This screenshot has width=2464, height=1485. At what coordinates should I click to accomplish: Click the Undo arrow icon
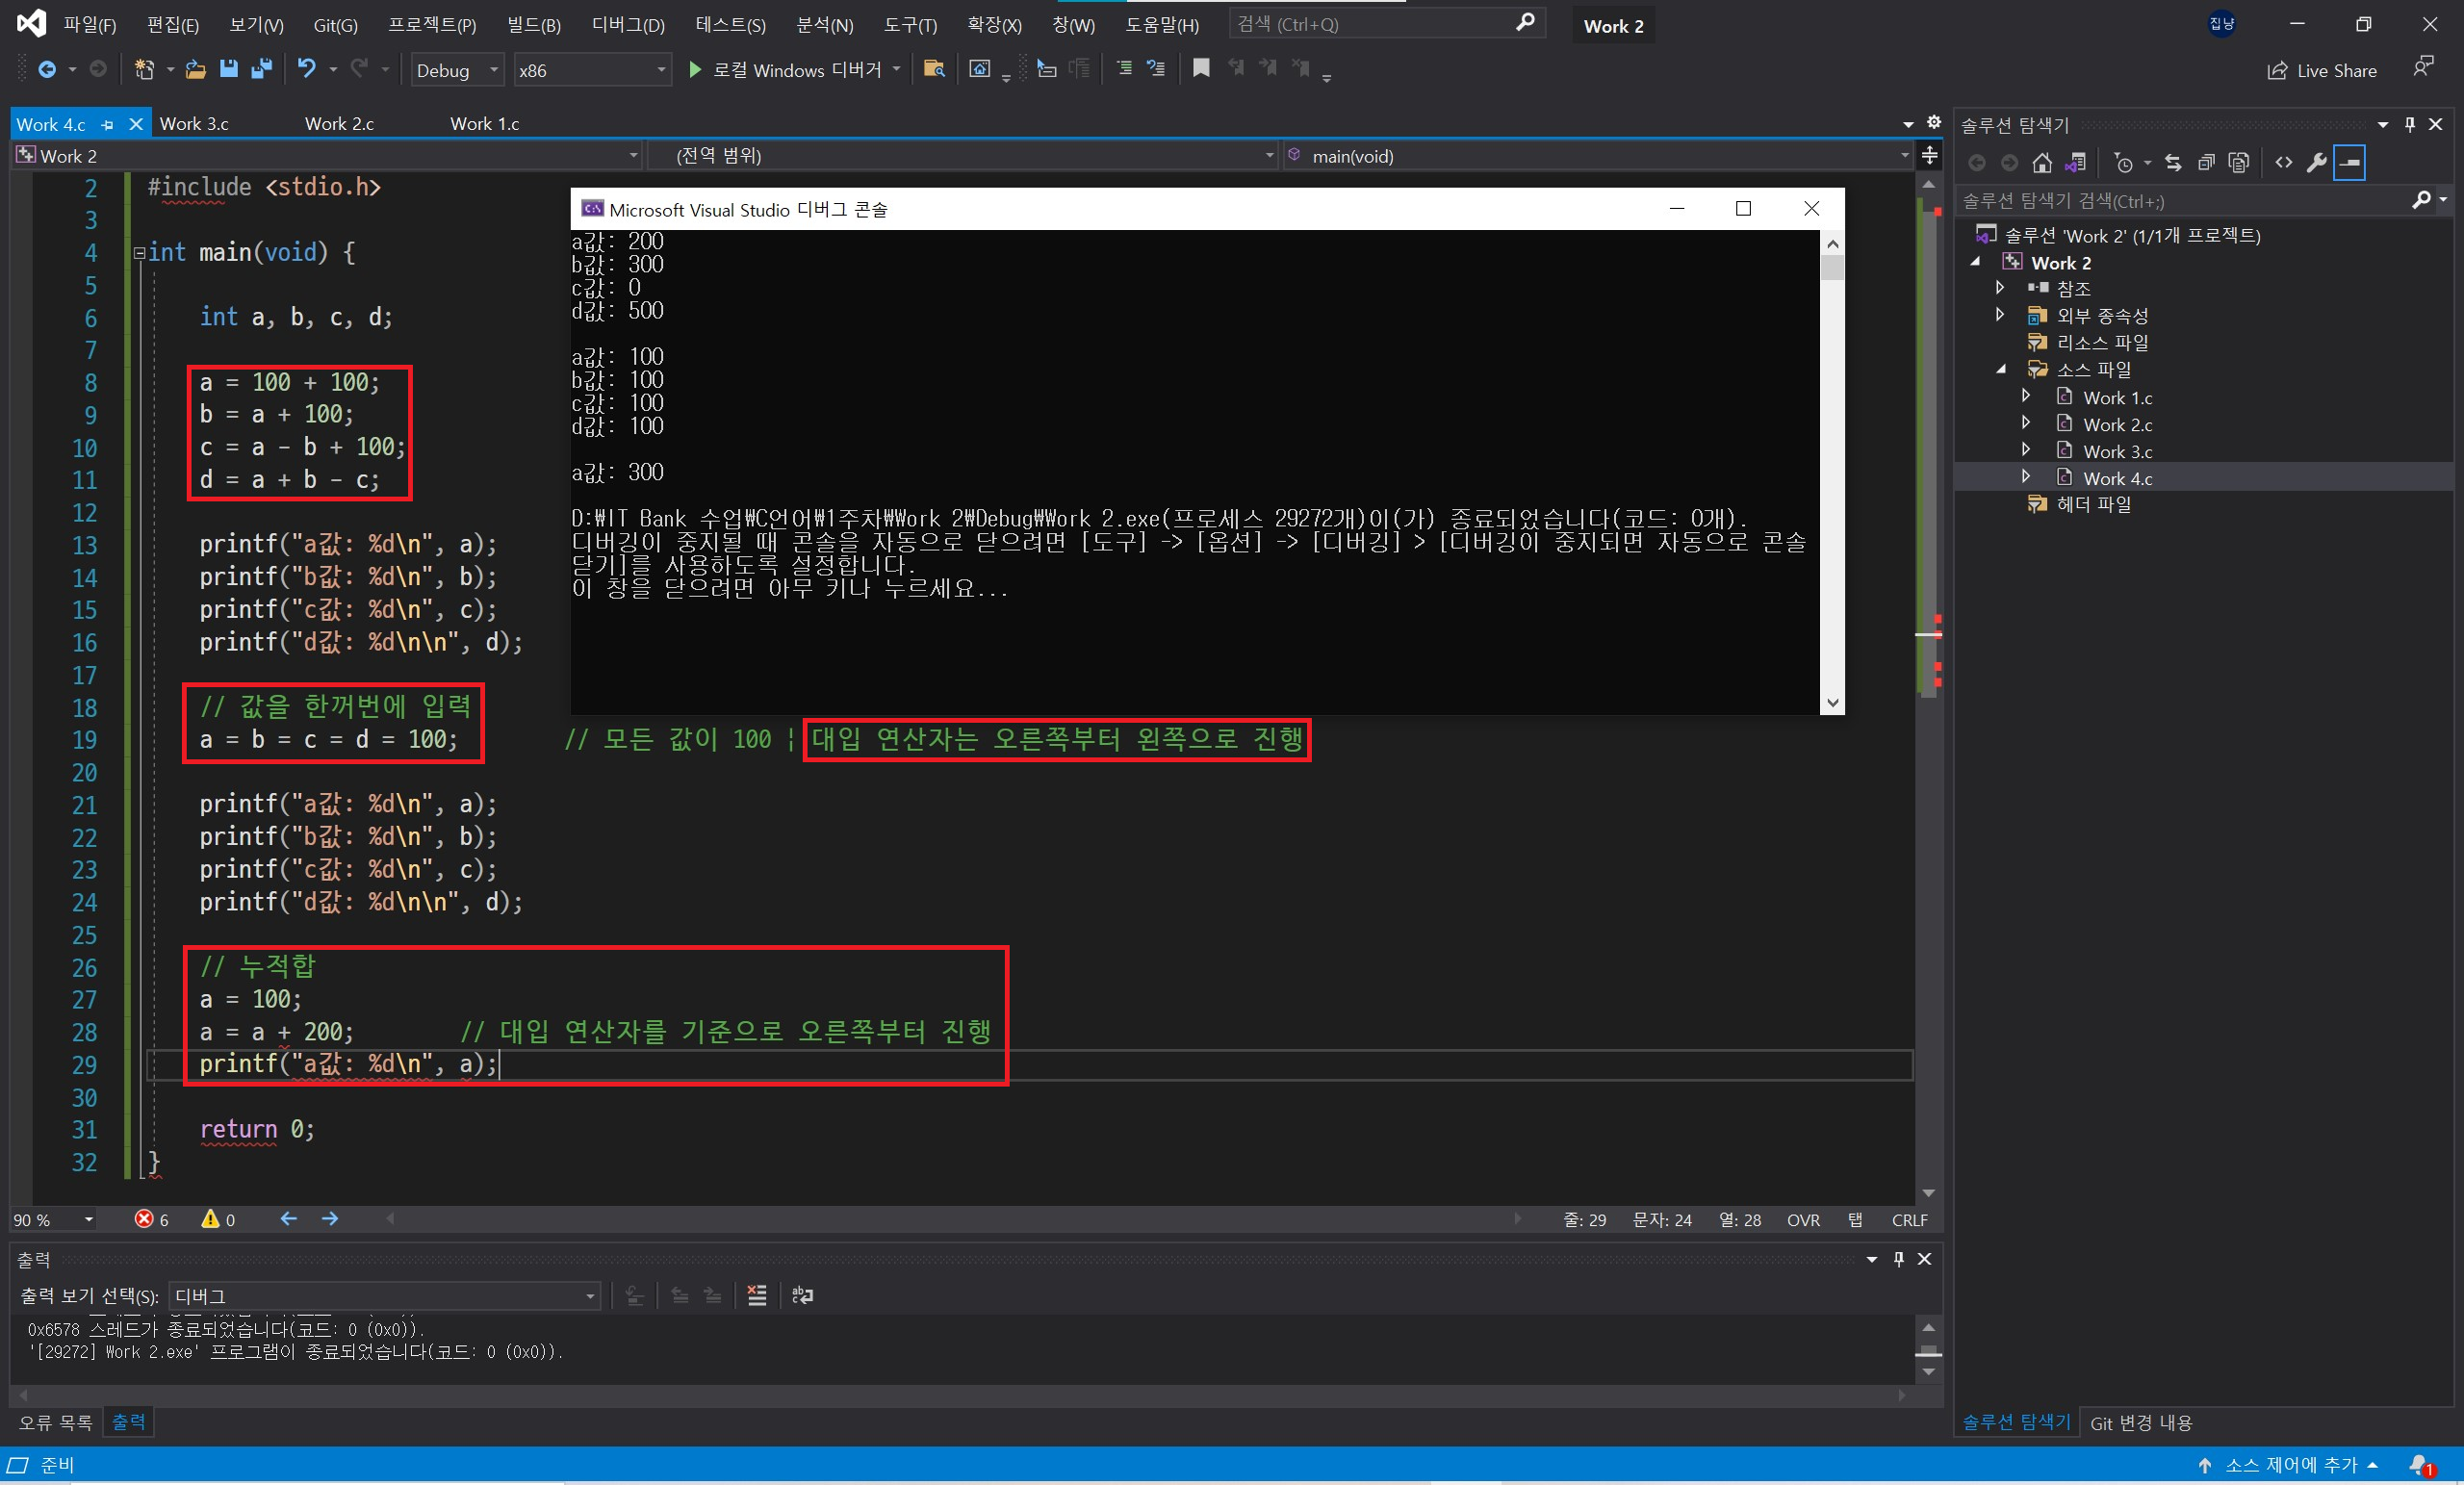click(x=306, y=69)
